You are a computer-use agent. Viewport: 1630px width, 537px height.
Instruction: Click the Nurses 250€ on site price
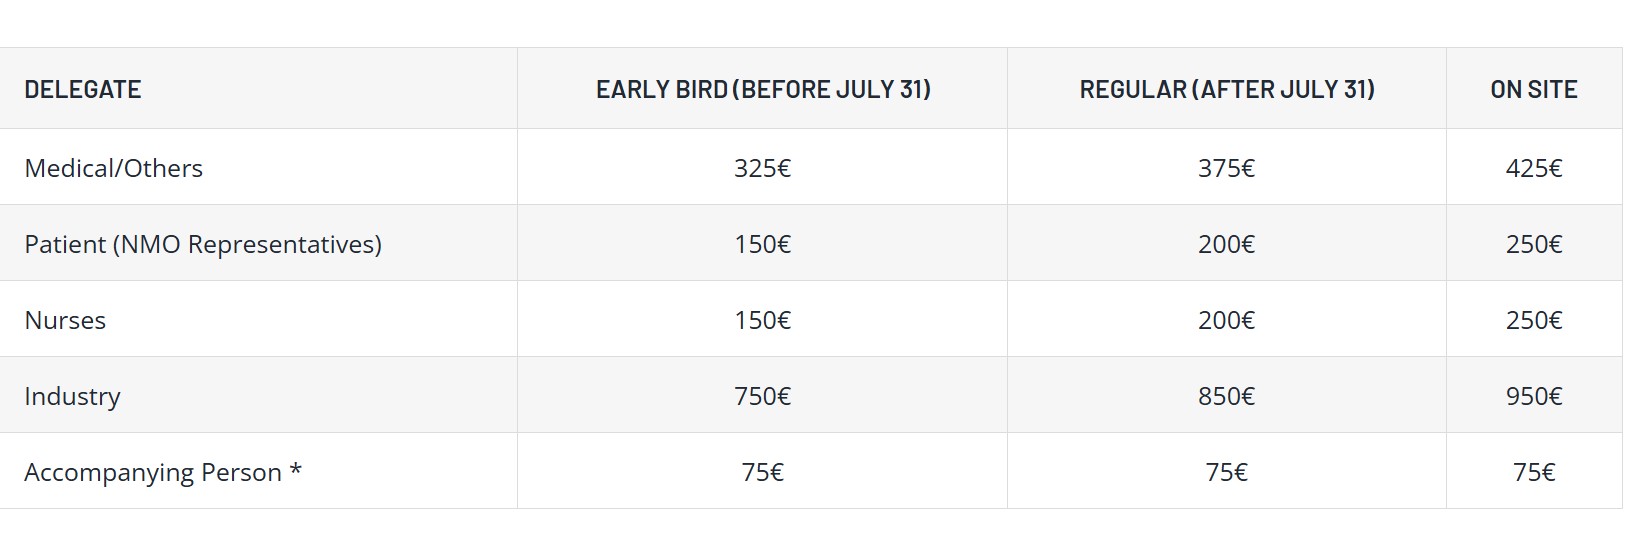click(1534, 320)
